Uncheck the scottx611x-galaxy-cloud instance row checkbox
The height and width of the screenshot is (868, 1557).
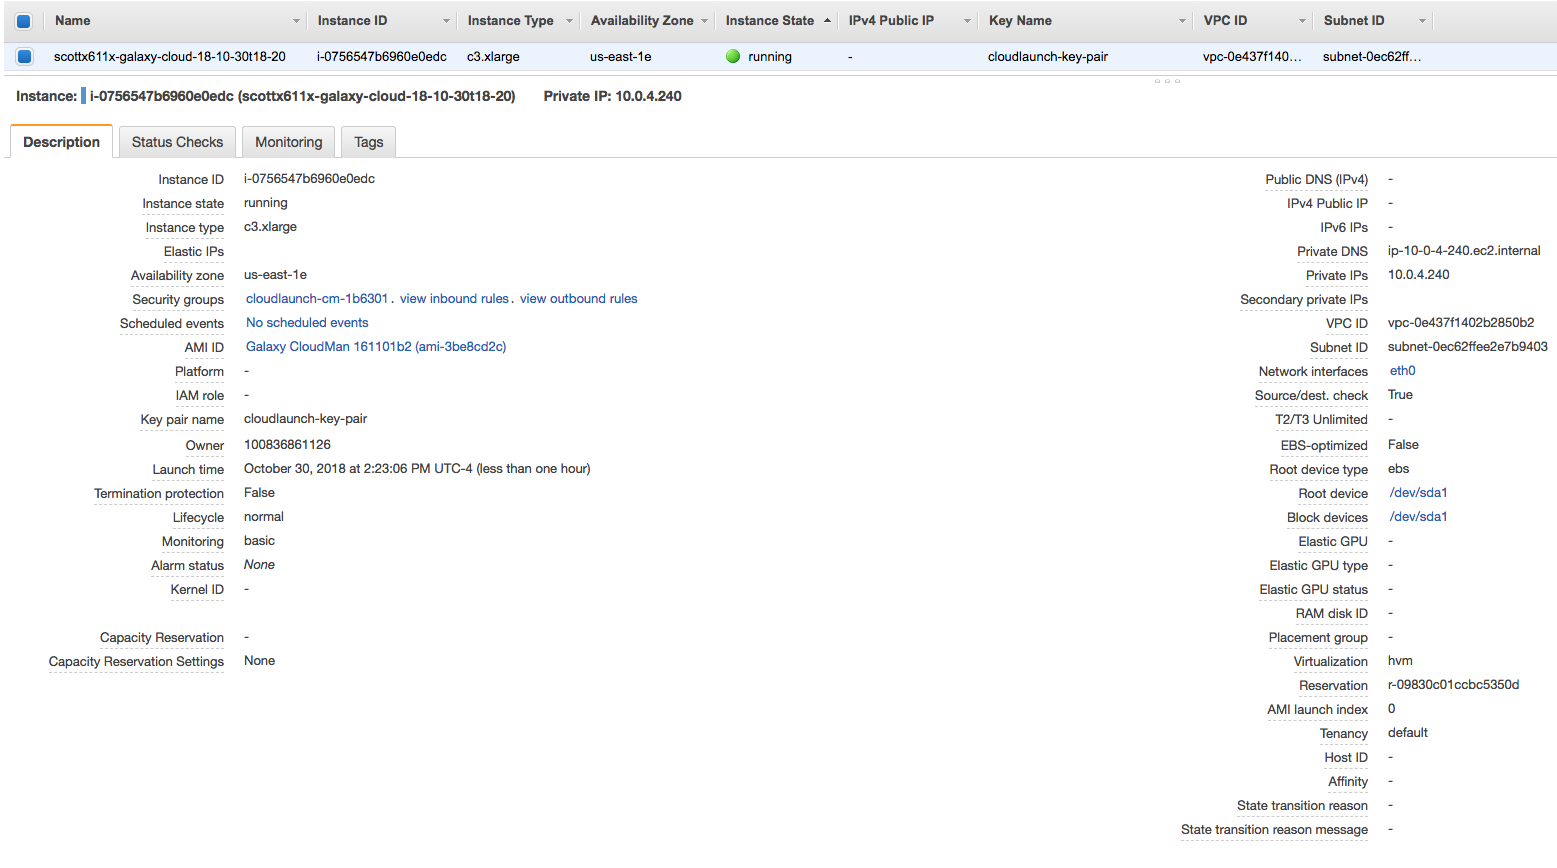(x=23, y=56)
